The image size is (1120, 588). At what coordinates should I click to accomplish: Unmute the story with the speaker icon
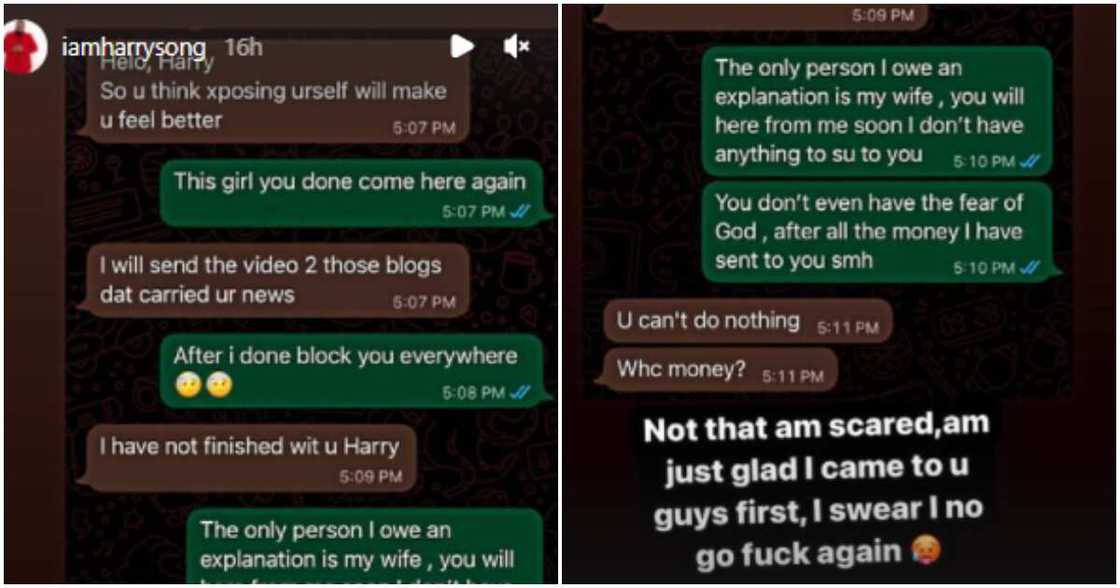pos(516,46)
